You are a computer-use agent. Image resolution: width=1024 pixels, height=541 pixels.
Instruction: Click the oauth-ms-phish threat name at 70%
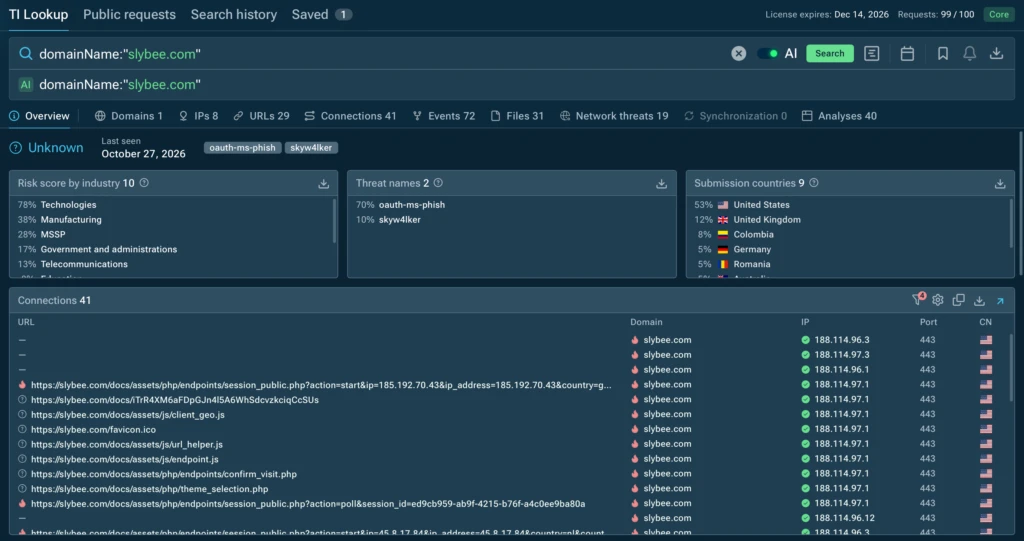point(411,205)
